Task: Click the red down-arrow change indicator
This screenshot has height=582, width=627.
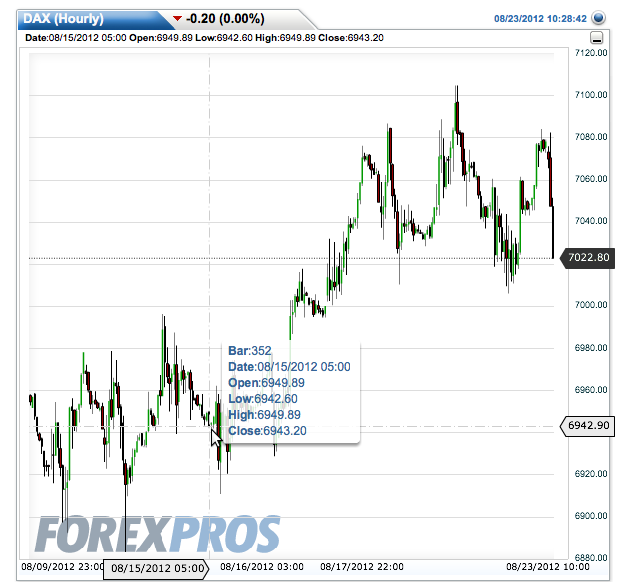Action: (x=177, y=18)
